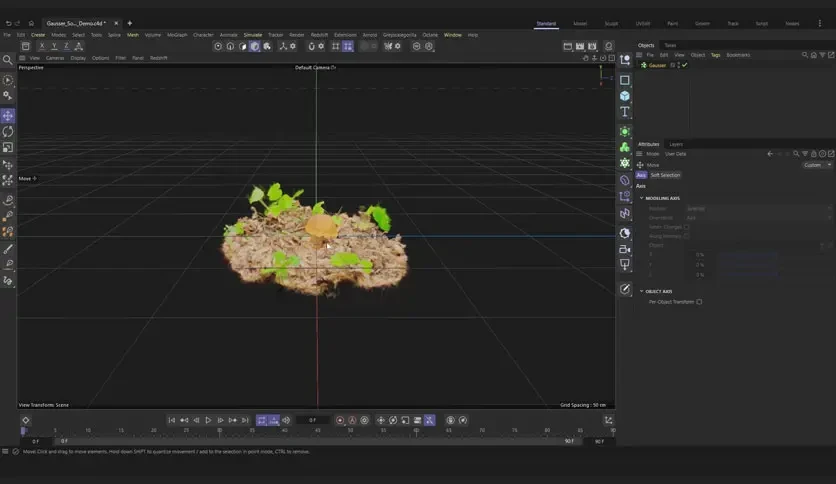Toggle the Per-Object Transform checkbox
This screenshot has width=836, height=484.
[699, 302]
